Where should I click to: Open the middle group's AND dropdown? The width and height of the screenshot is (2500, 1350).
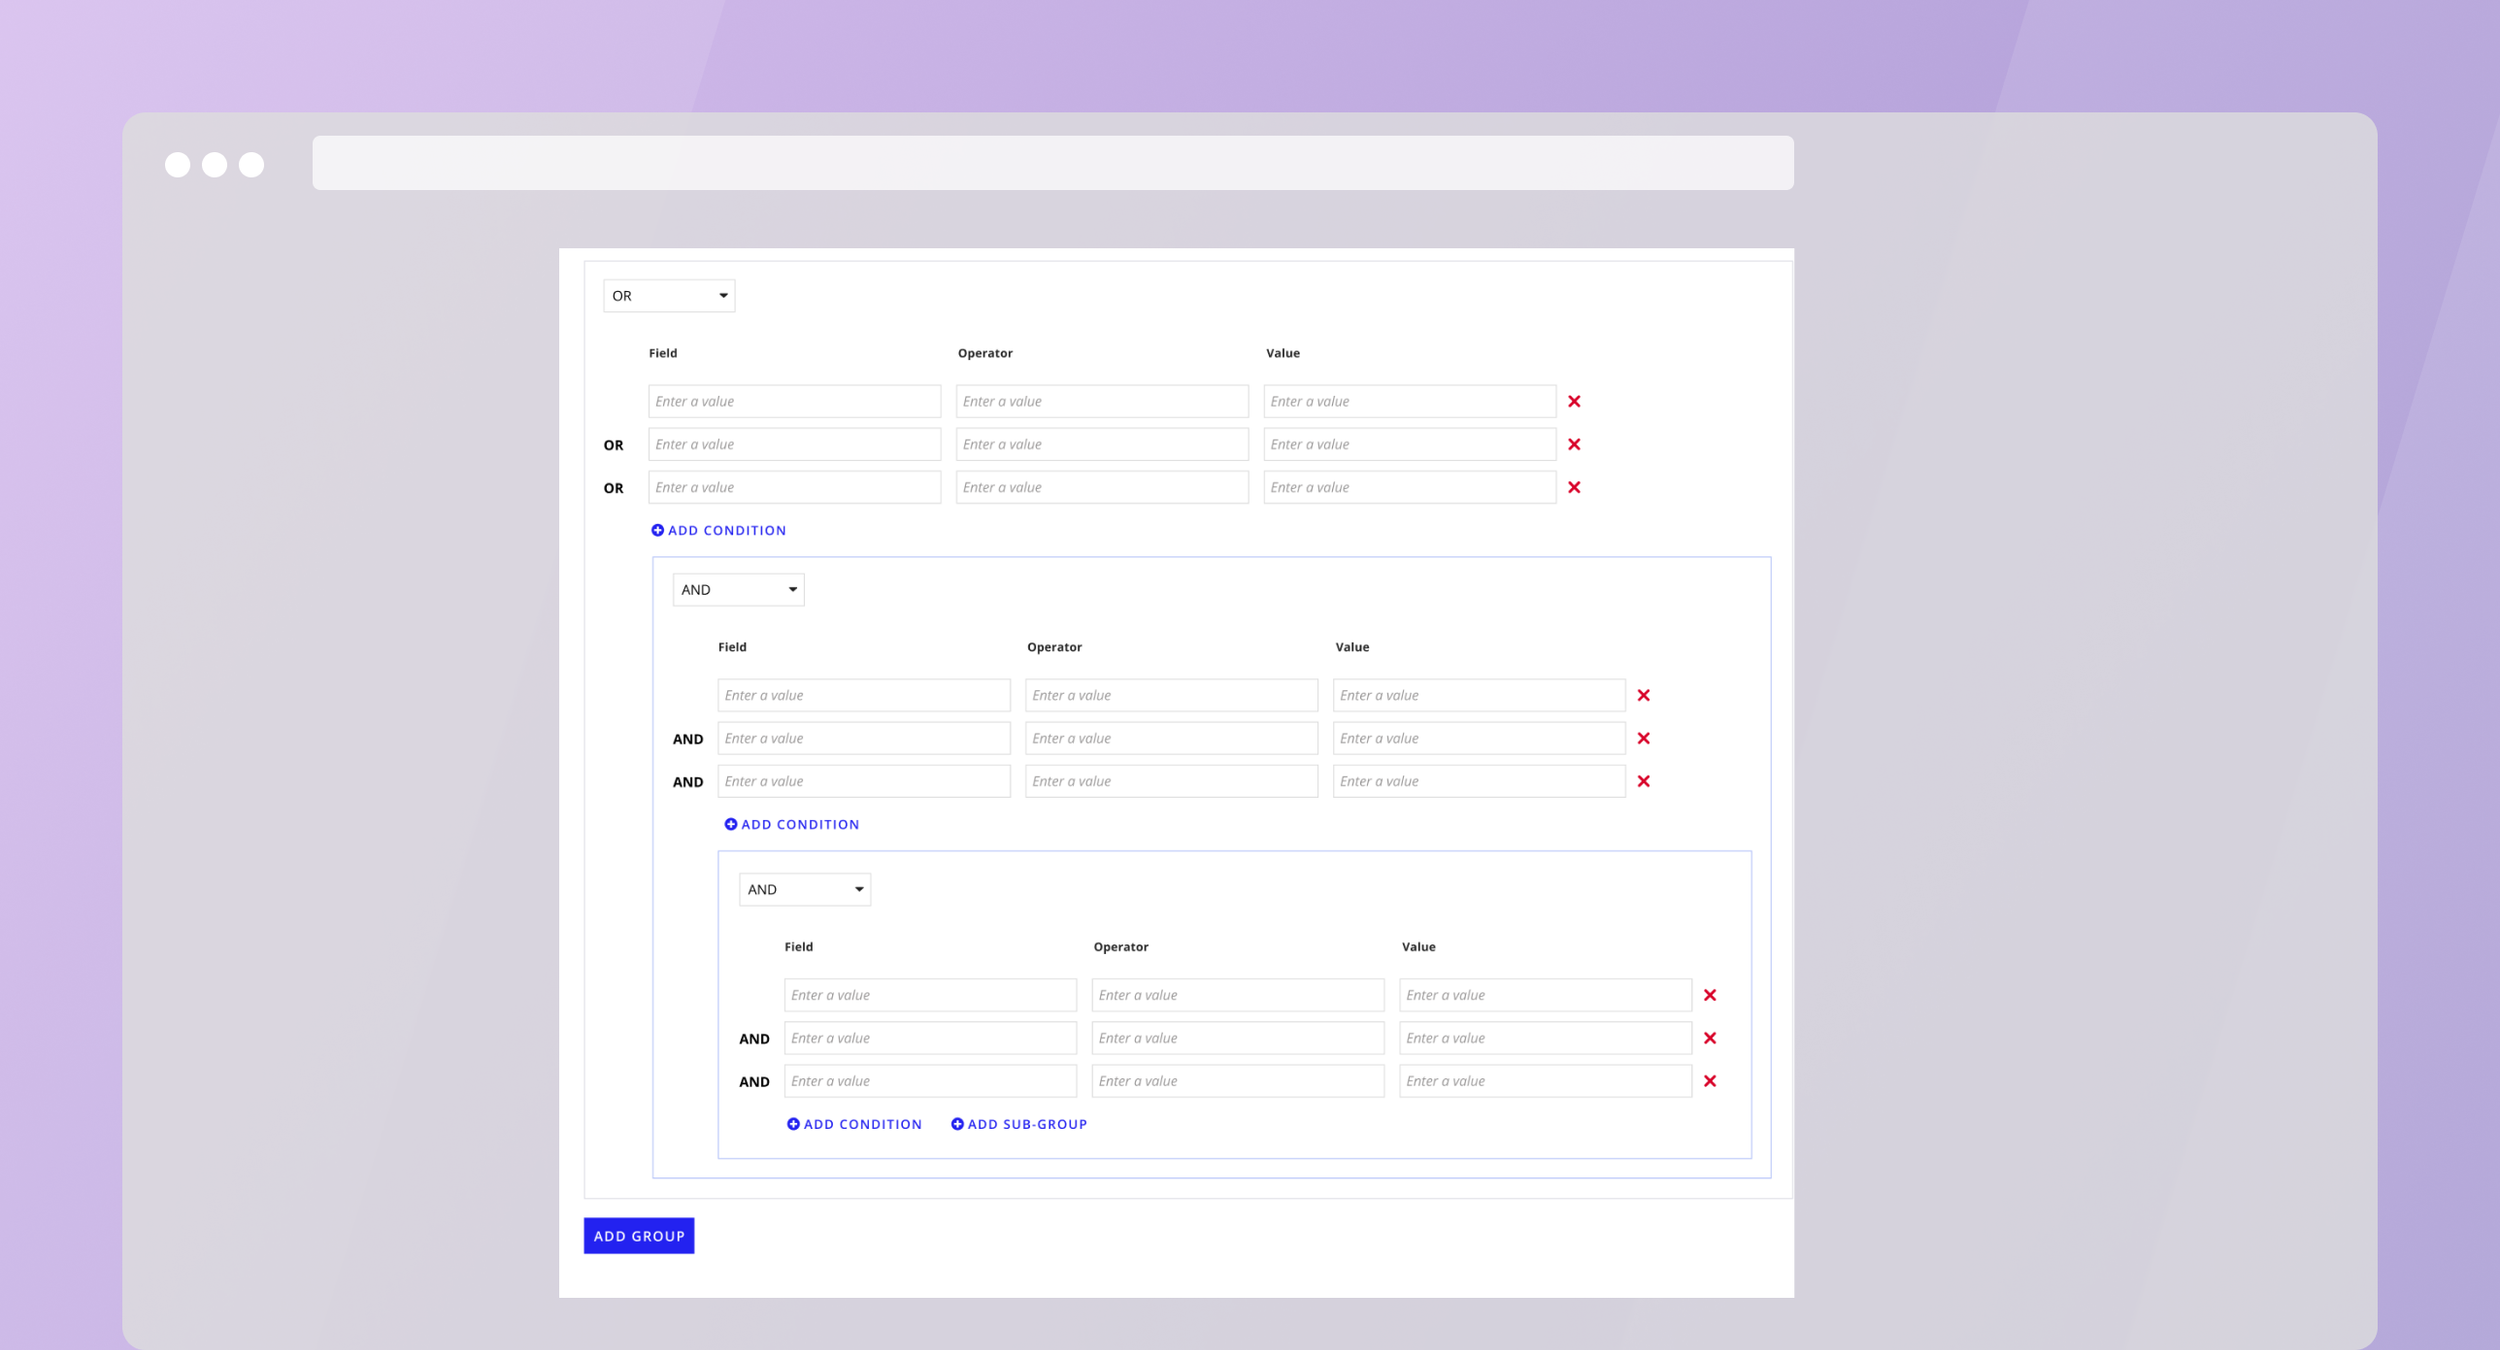(738, 590)
